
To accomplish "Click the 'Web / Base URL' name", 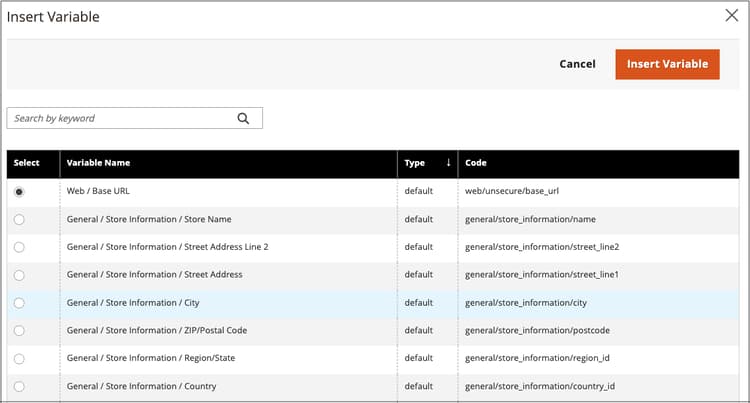I will (x=98, y=191).
